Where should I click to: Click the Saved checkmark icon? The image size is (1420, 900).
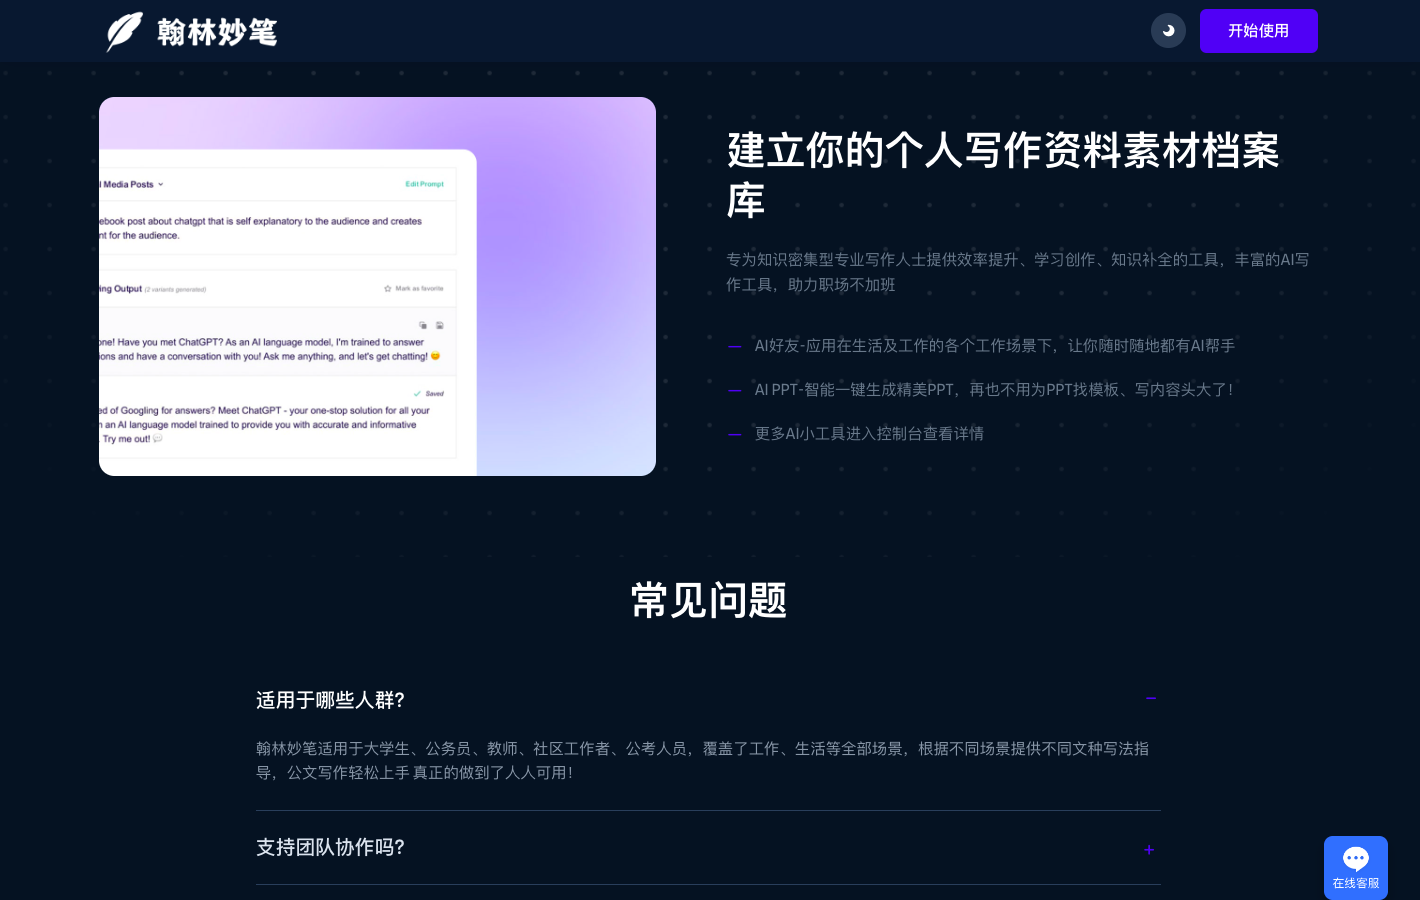(x=418, y=394)
